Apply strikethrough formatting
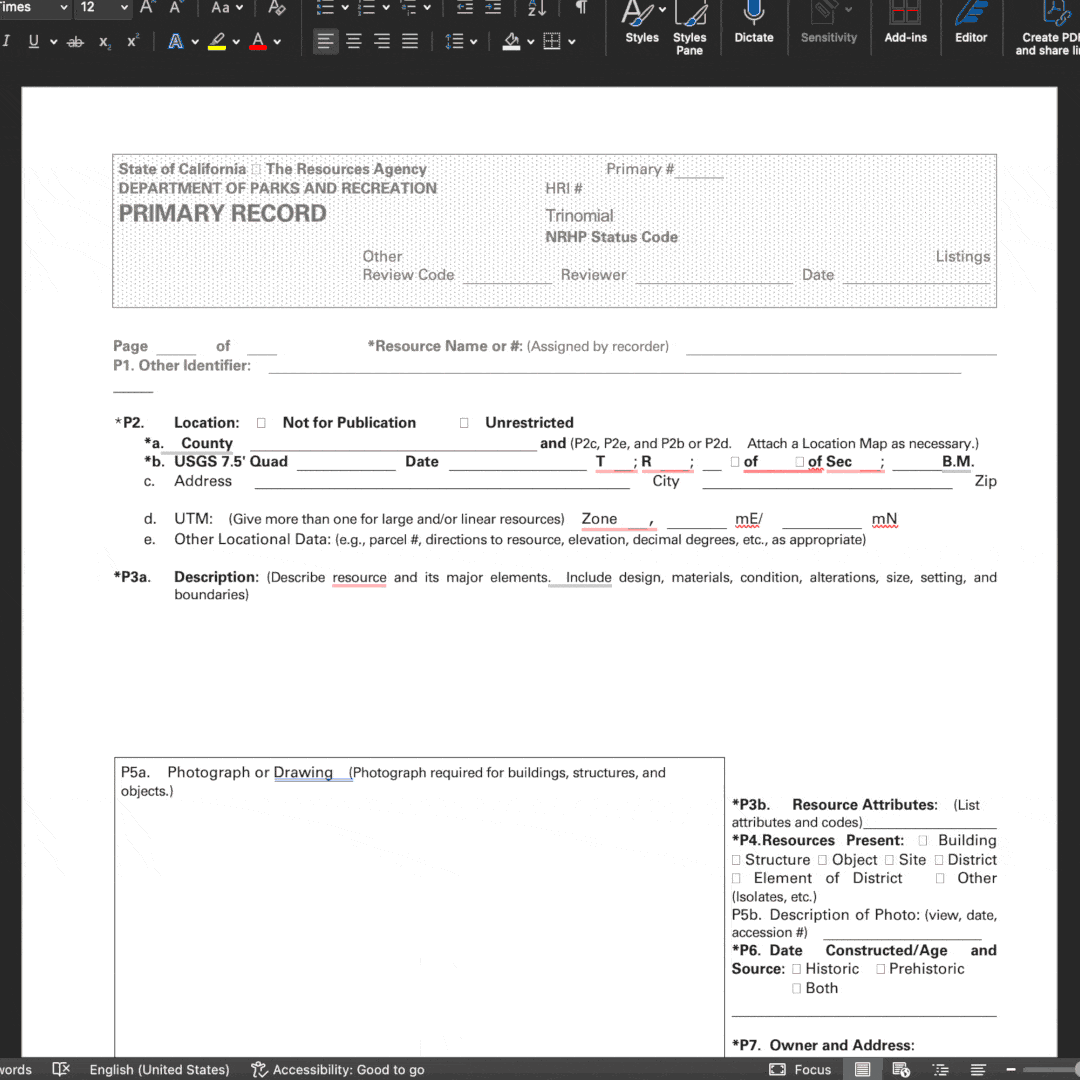 75,42
